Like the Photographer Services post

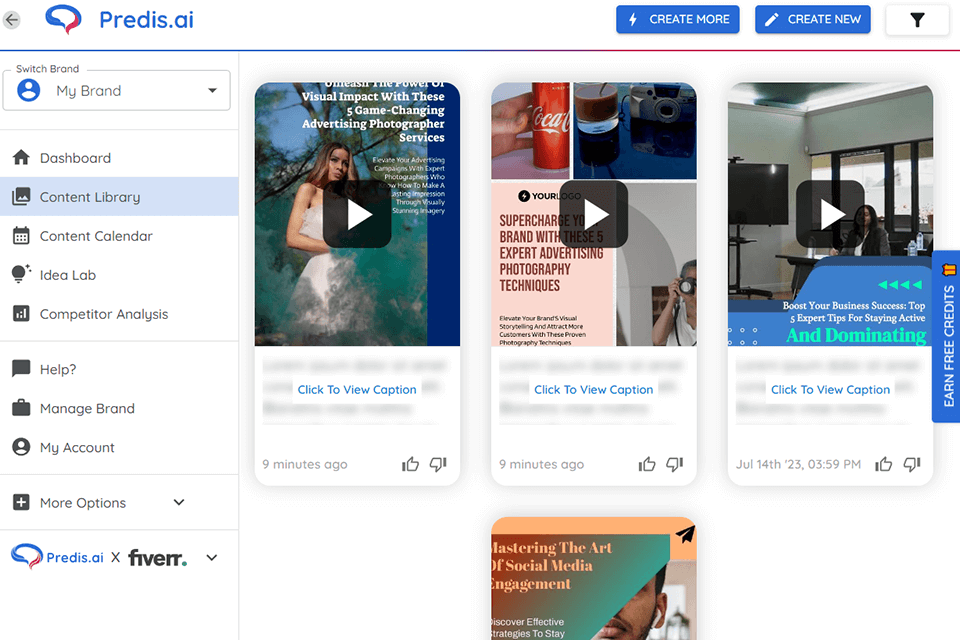click(x=410, y=464)
